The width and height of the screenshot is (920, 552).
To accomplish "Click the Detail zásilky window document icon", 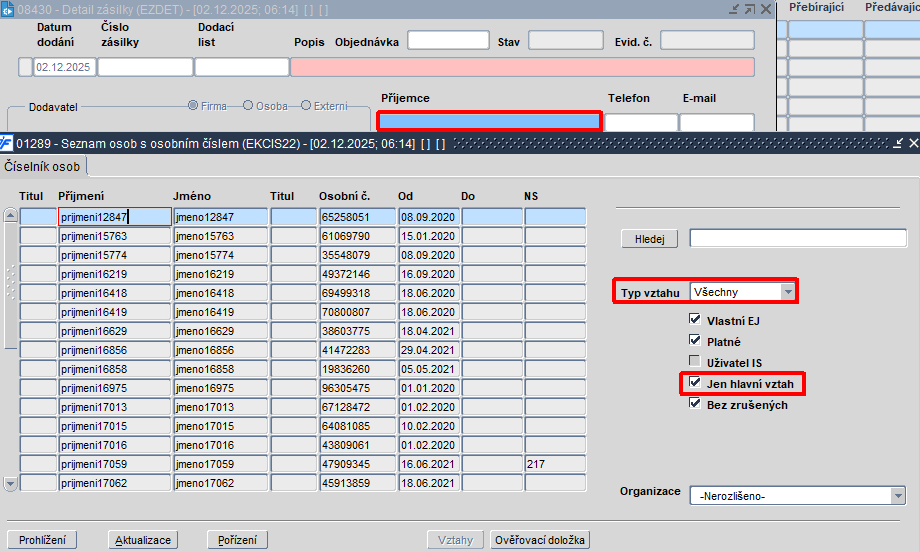I will pyautogui.click(x=7, y=9).
